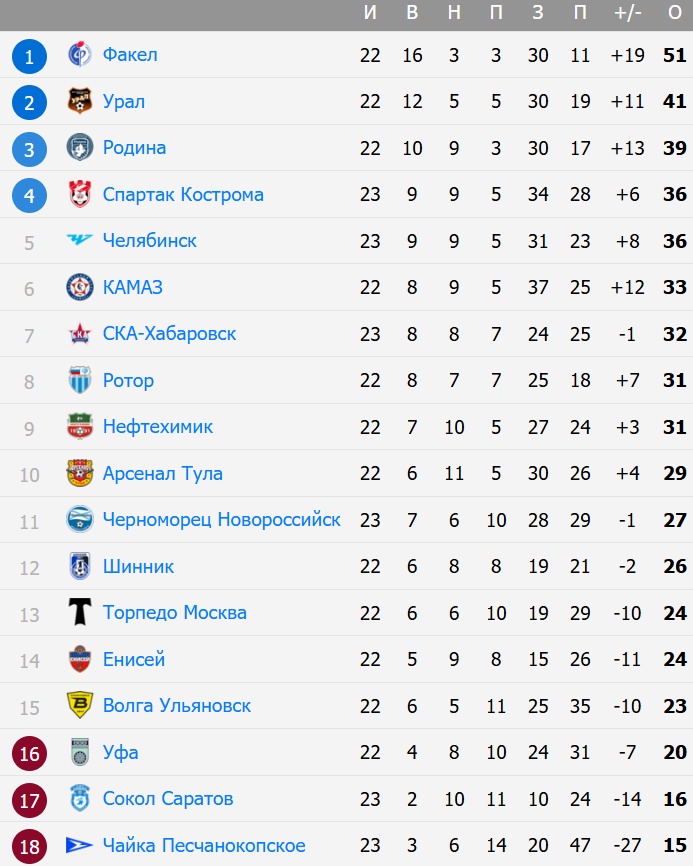Screen dimensions: 693x866
Task: Click the Уфа team name
Action: point(120,752)
